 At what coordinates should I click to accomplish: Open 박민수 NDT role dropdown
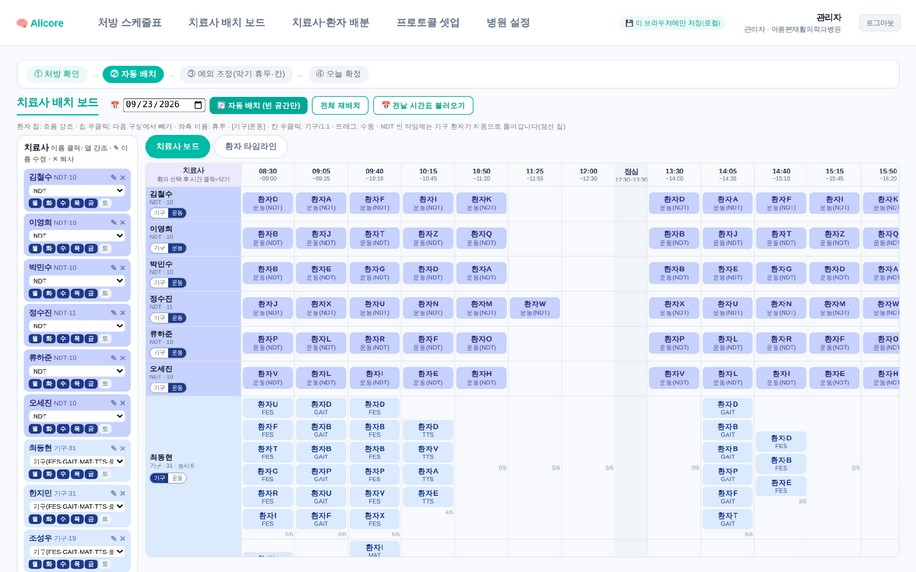pyautogui.click(x=77, y=280)
